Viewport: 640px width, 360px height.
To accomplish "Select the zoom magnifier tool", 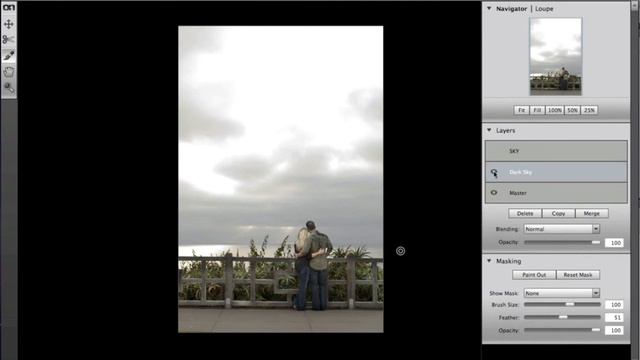I will [x=9, y=88].
